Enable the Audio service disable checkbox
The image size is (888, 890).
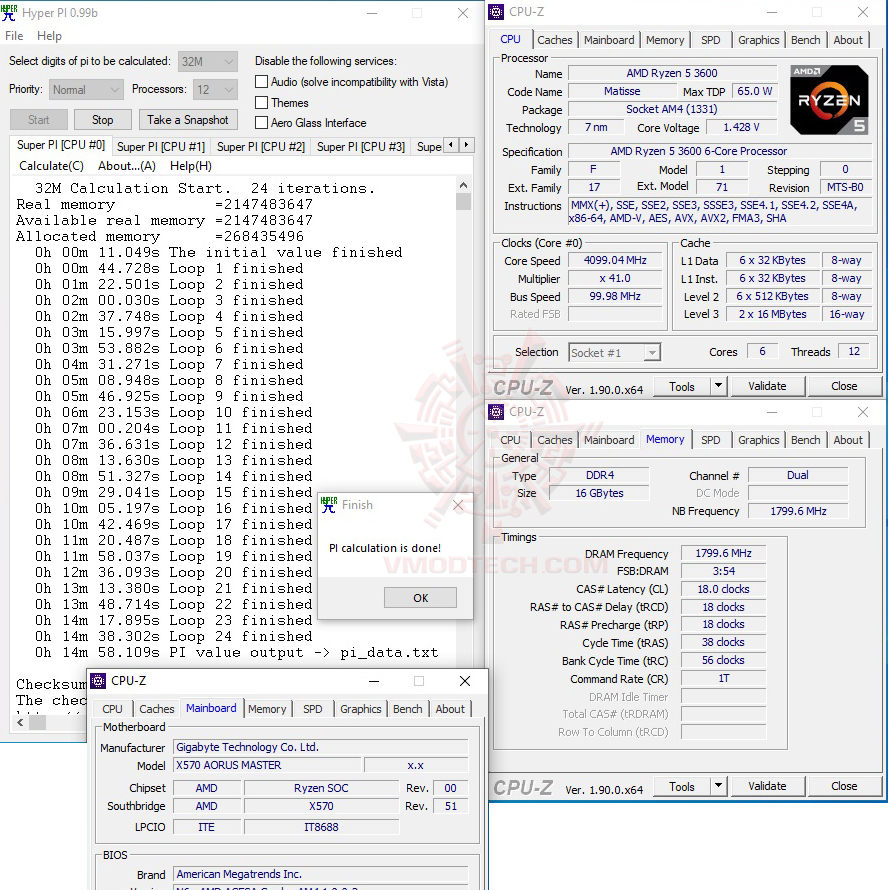click(261, 82)
